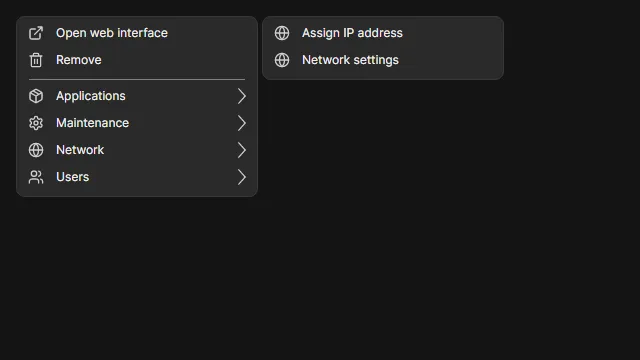The height and width of the screenshot is (360, 640).
Task: Click the gear icon beside Maintenance
Action: (36, 123)
